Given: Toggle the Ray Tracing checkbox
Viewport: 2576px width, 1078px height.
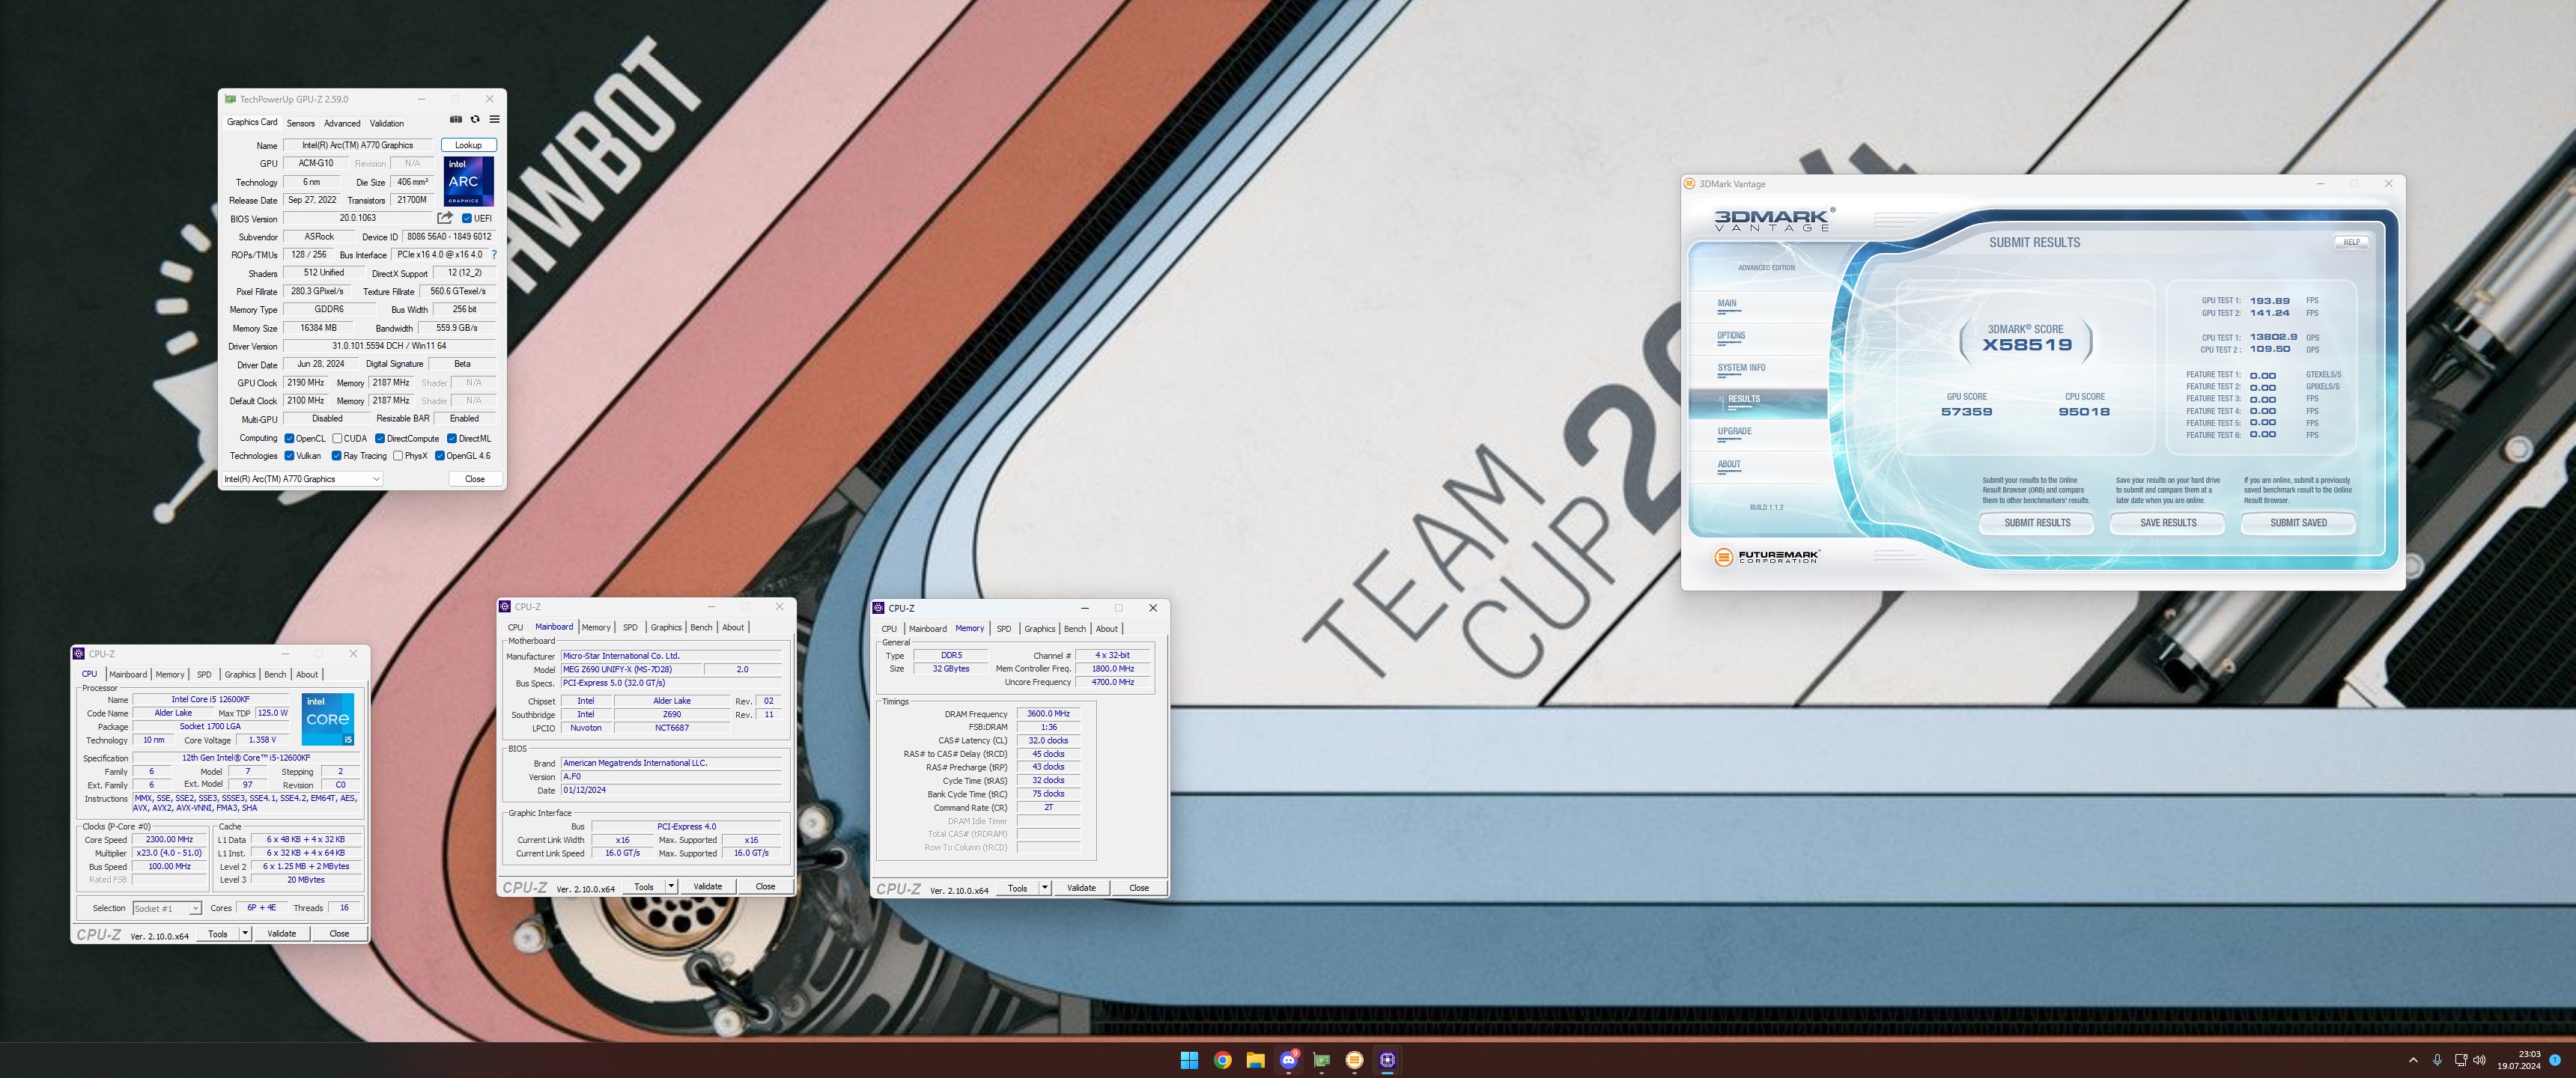Looking at the screenshot, I should point(337,456).
